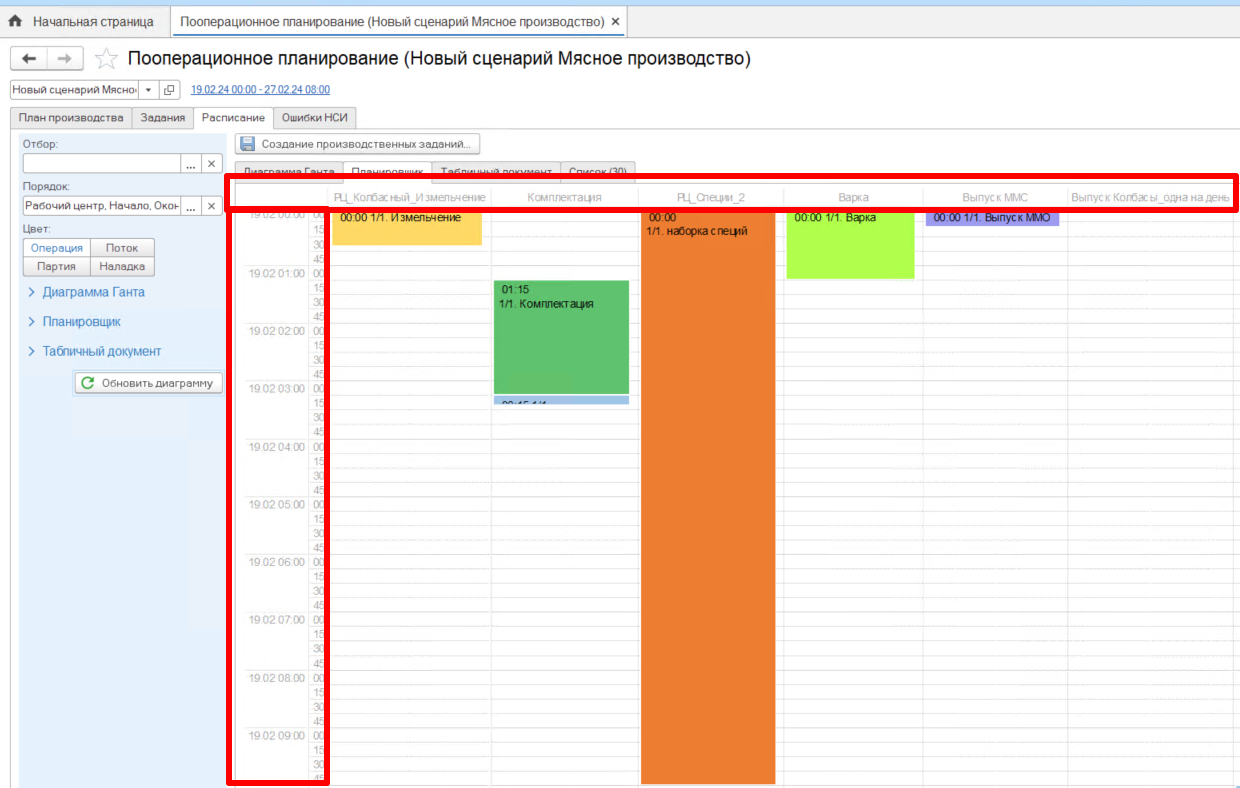Switch color mode to Наладка

(122, 267)
